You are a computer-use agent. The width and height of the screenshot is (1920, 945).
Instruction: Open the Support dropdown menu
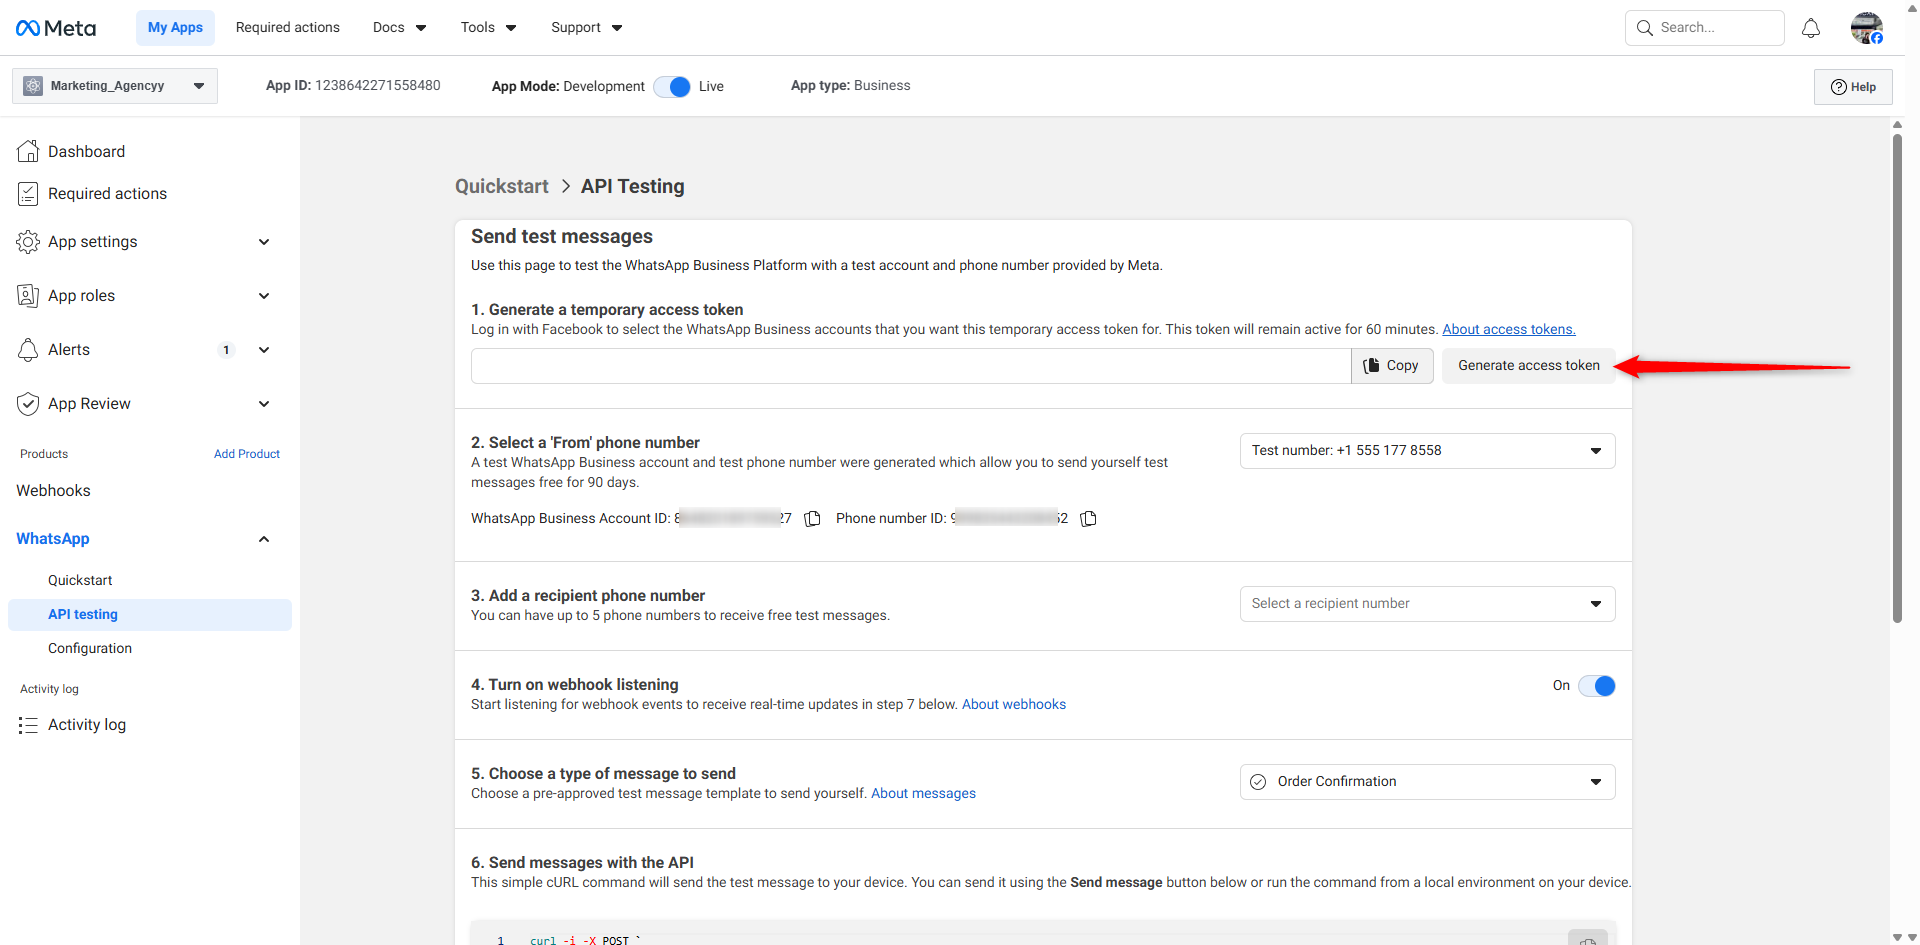[x=587, y=28]
